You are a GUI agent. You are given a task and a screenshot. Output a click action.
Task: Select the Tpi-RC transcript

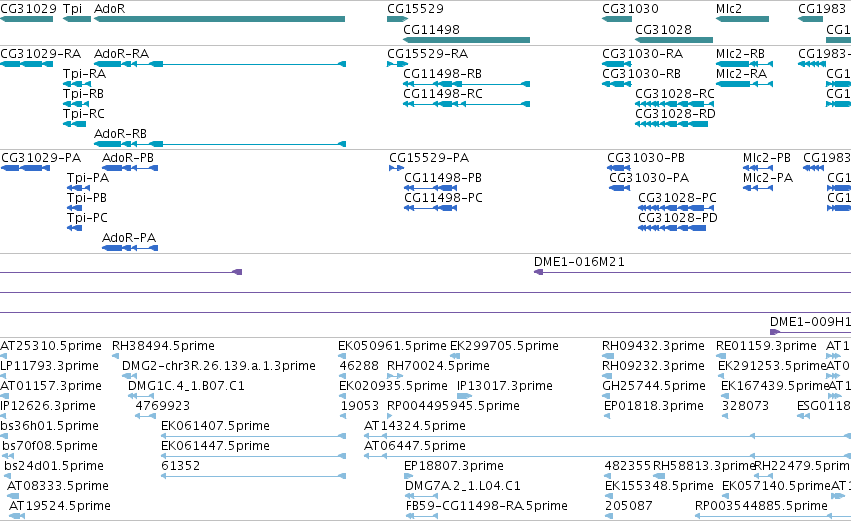tap(74, 124)
